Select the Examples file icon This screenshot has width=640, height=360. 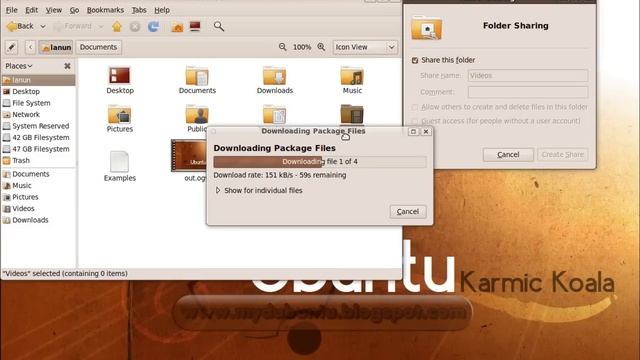coord(119,162)
